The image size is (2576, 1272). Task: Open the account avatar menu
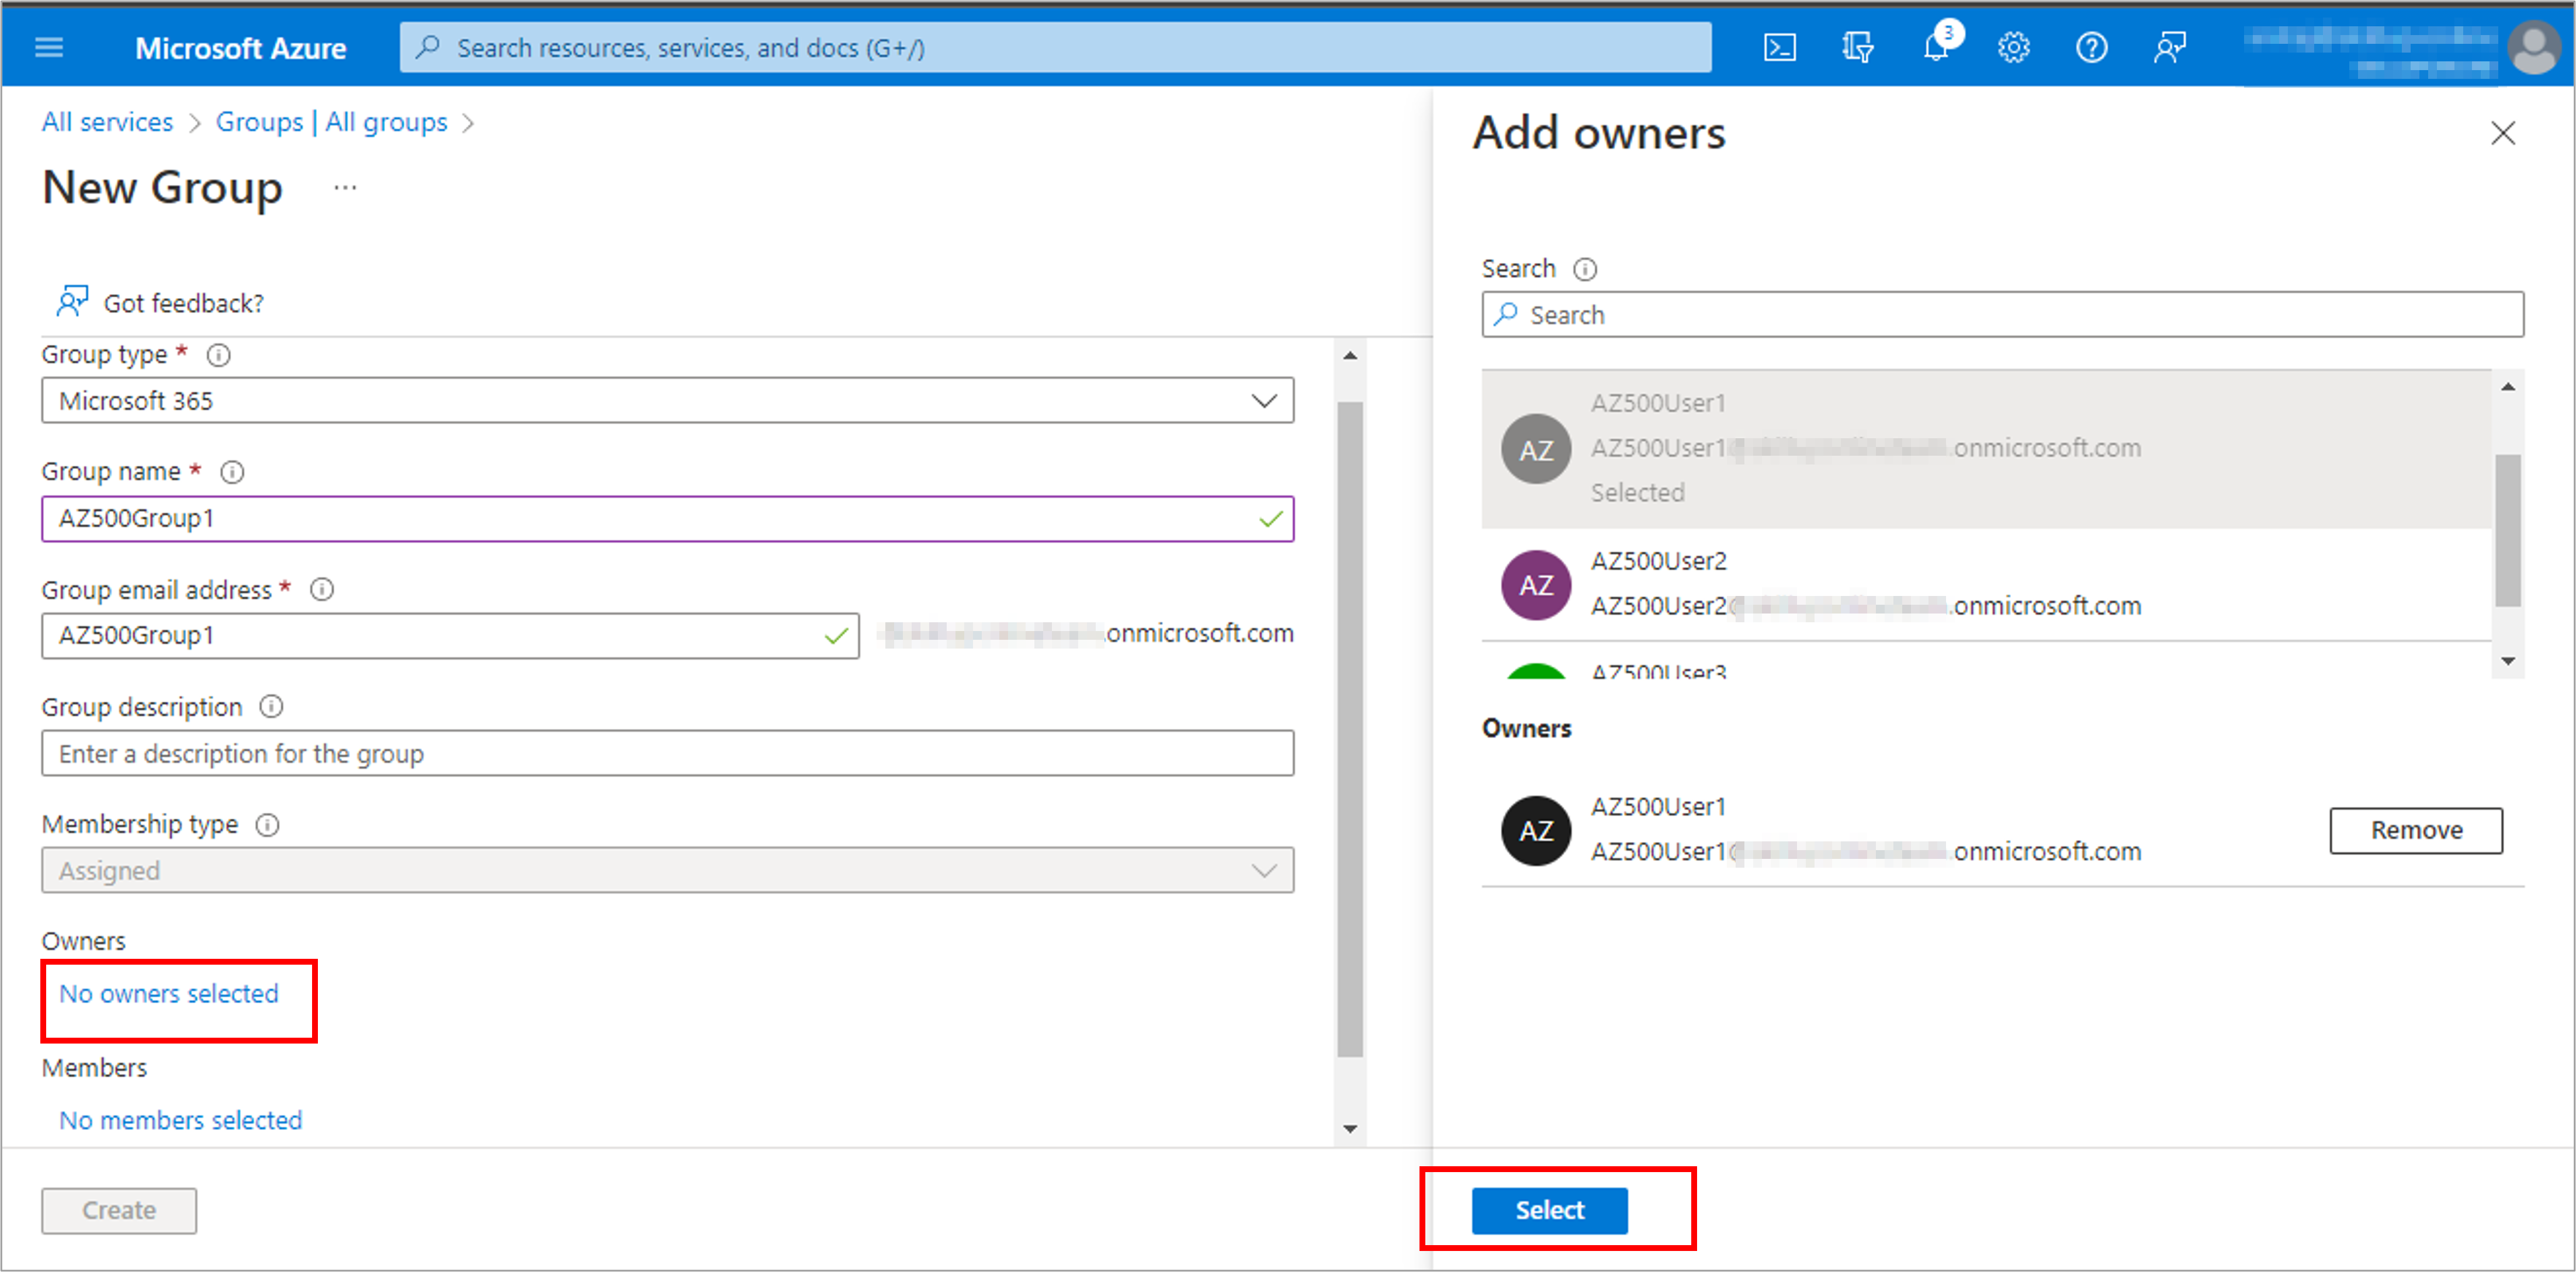[x=2534, y=47]
